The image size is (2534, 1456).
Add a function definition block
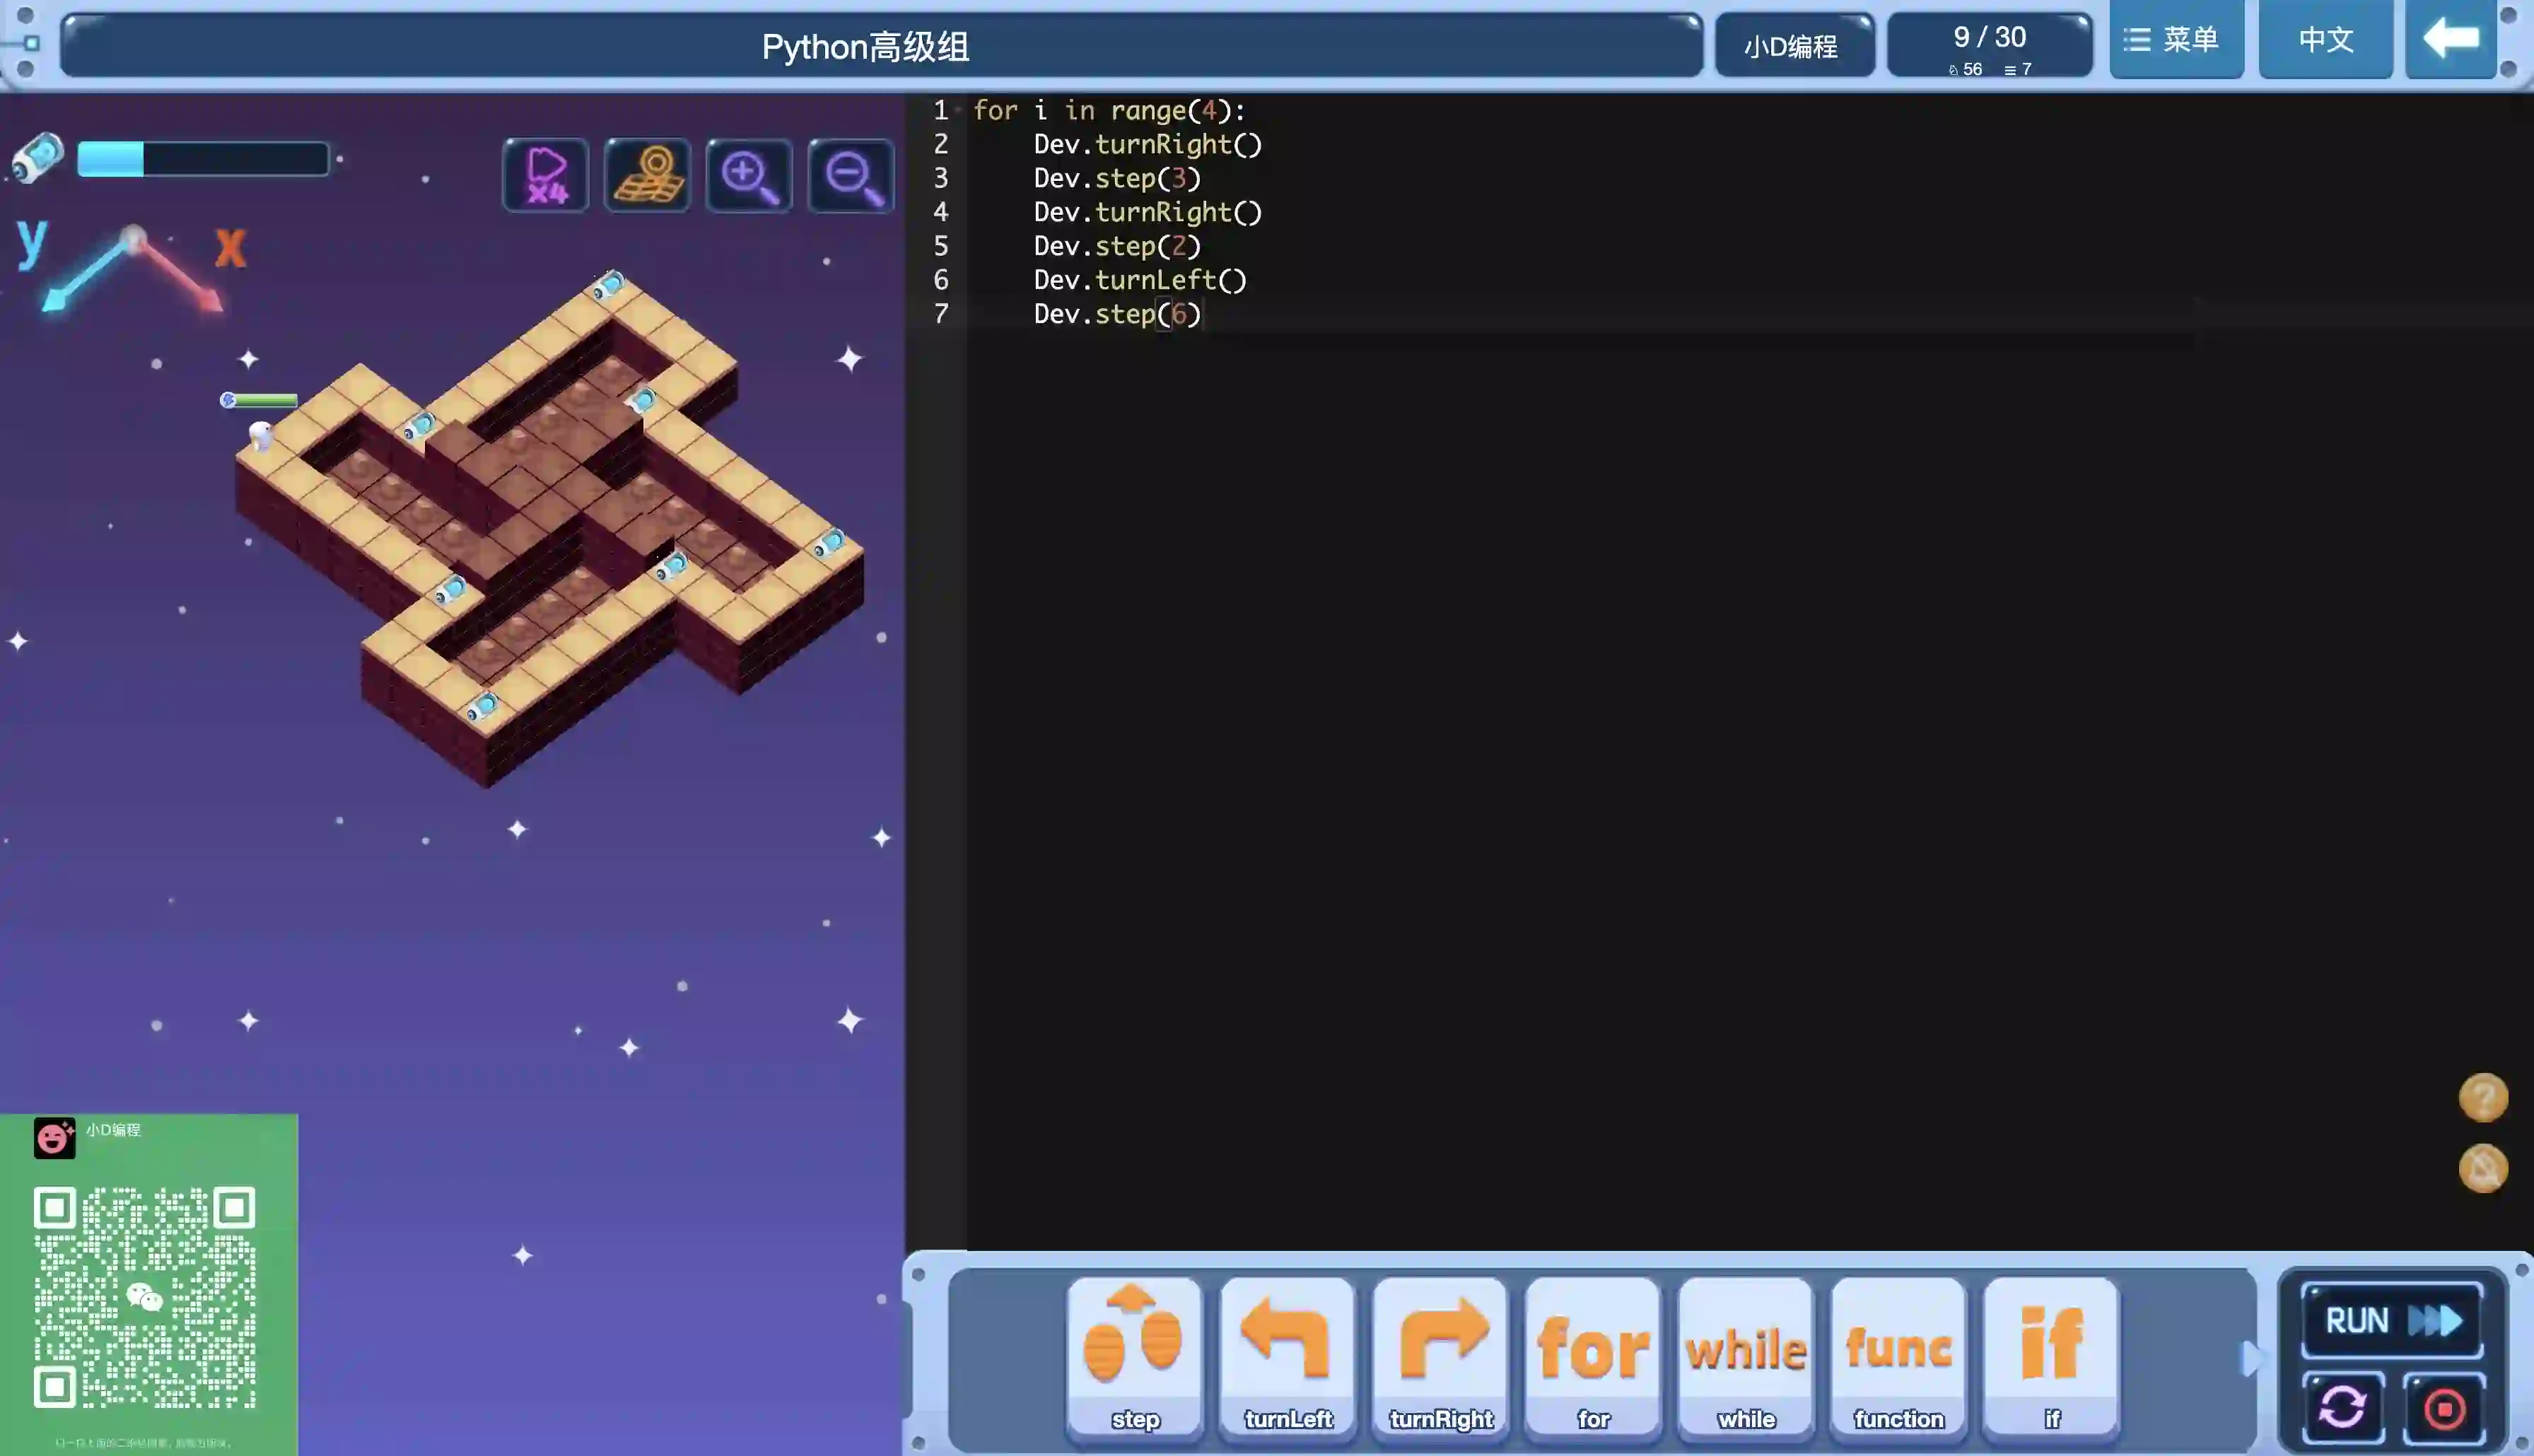point(1898,1355)
